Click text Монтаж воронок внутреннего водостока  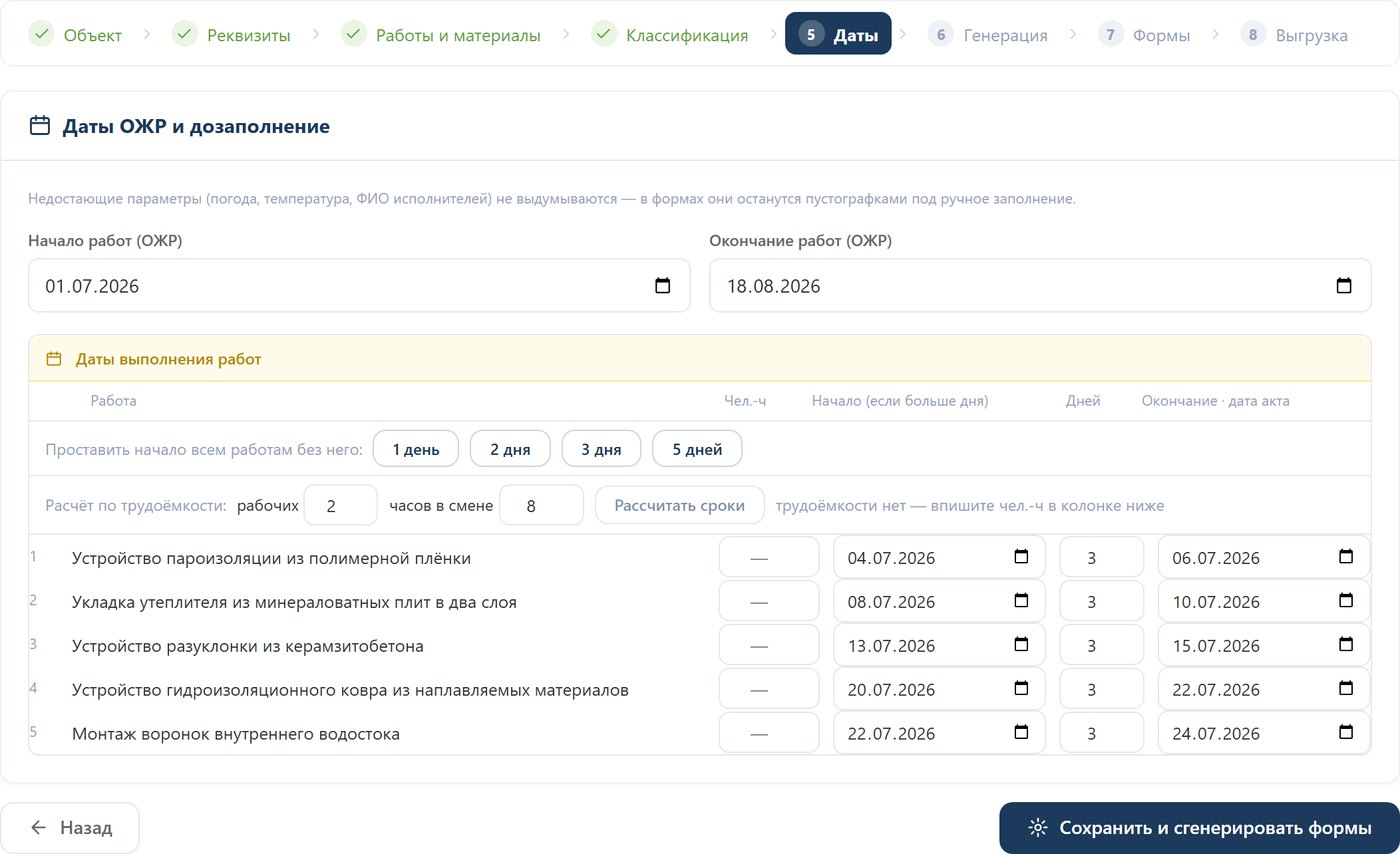click(236, 734)
